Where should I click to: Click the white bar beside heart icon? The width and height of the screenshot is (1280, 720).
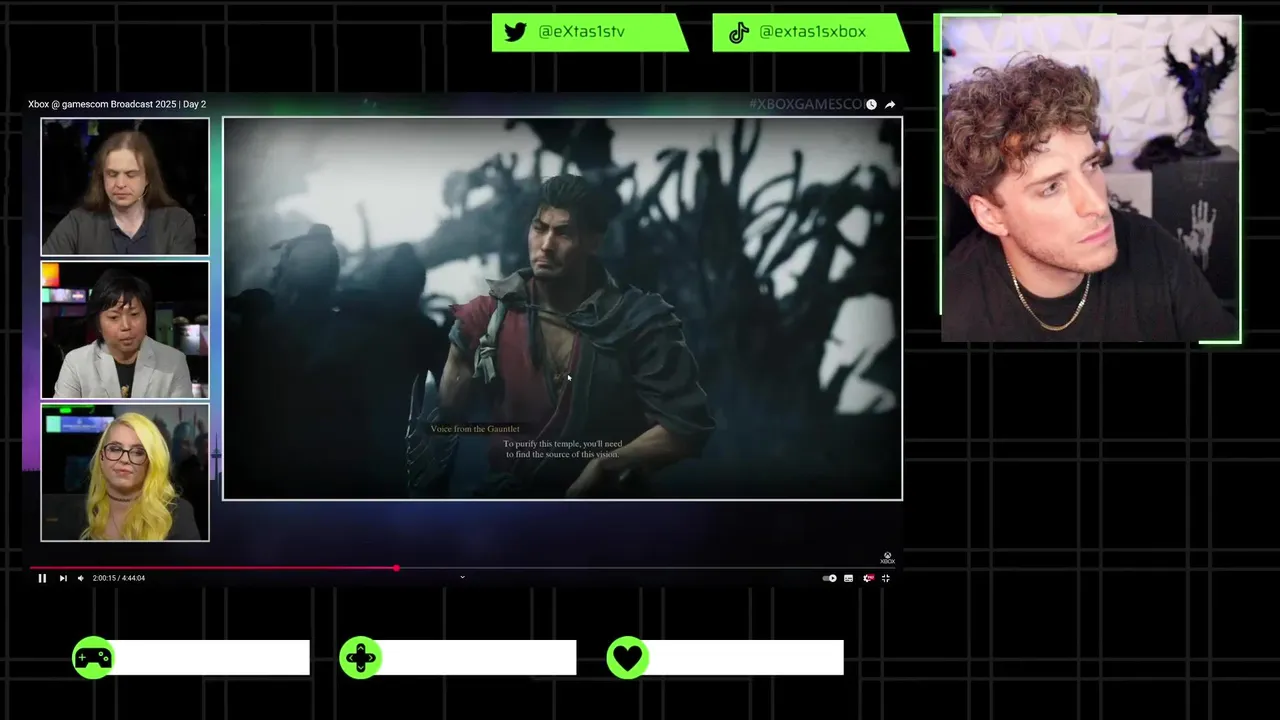point(746,658)
